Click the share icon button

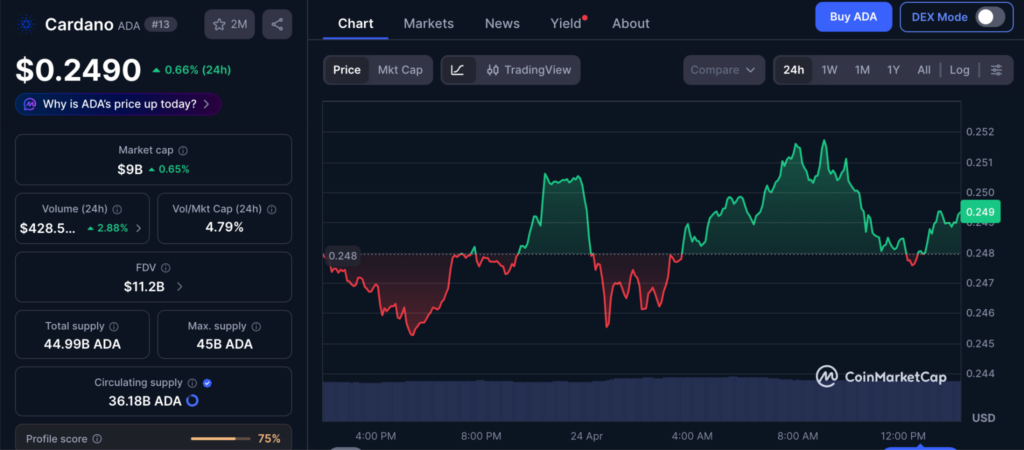point(277,24)
